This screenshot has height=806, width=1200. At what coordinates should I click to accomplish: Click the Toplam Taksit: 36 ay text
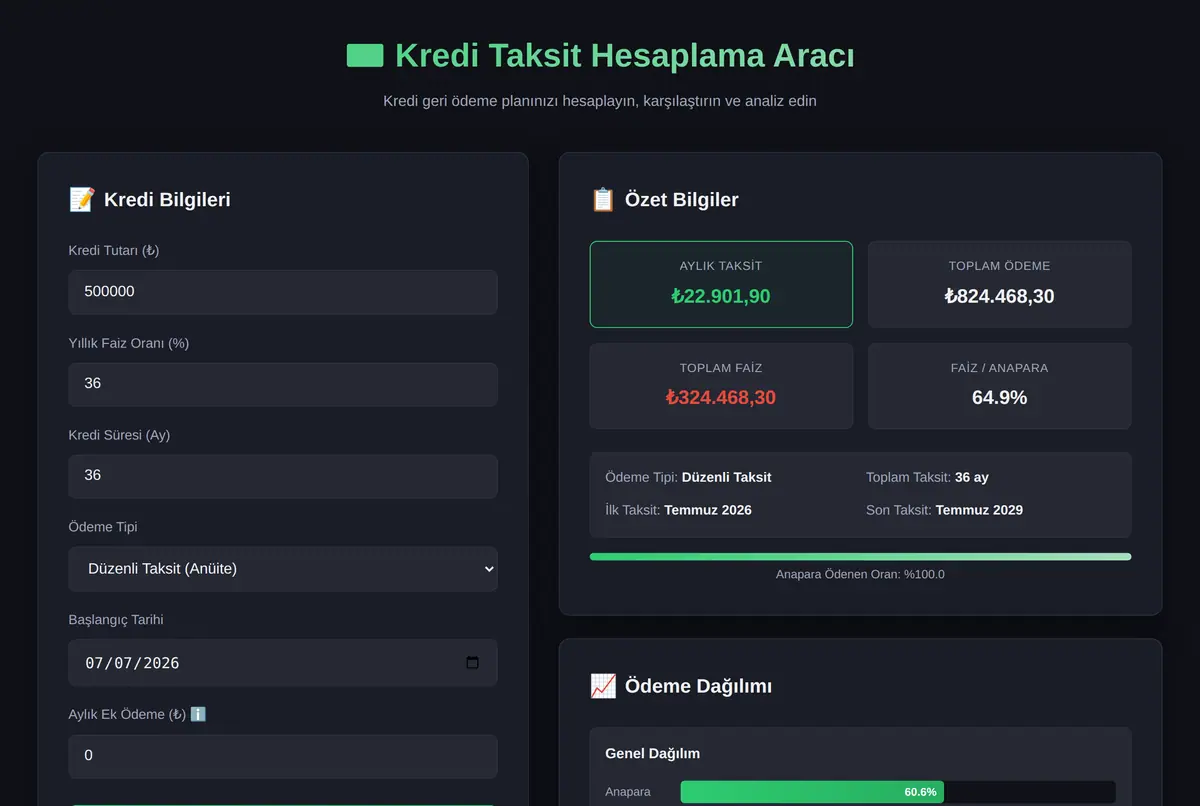pos(927,477)
